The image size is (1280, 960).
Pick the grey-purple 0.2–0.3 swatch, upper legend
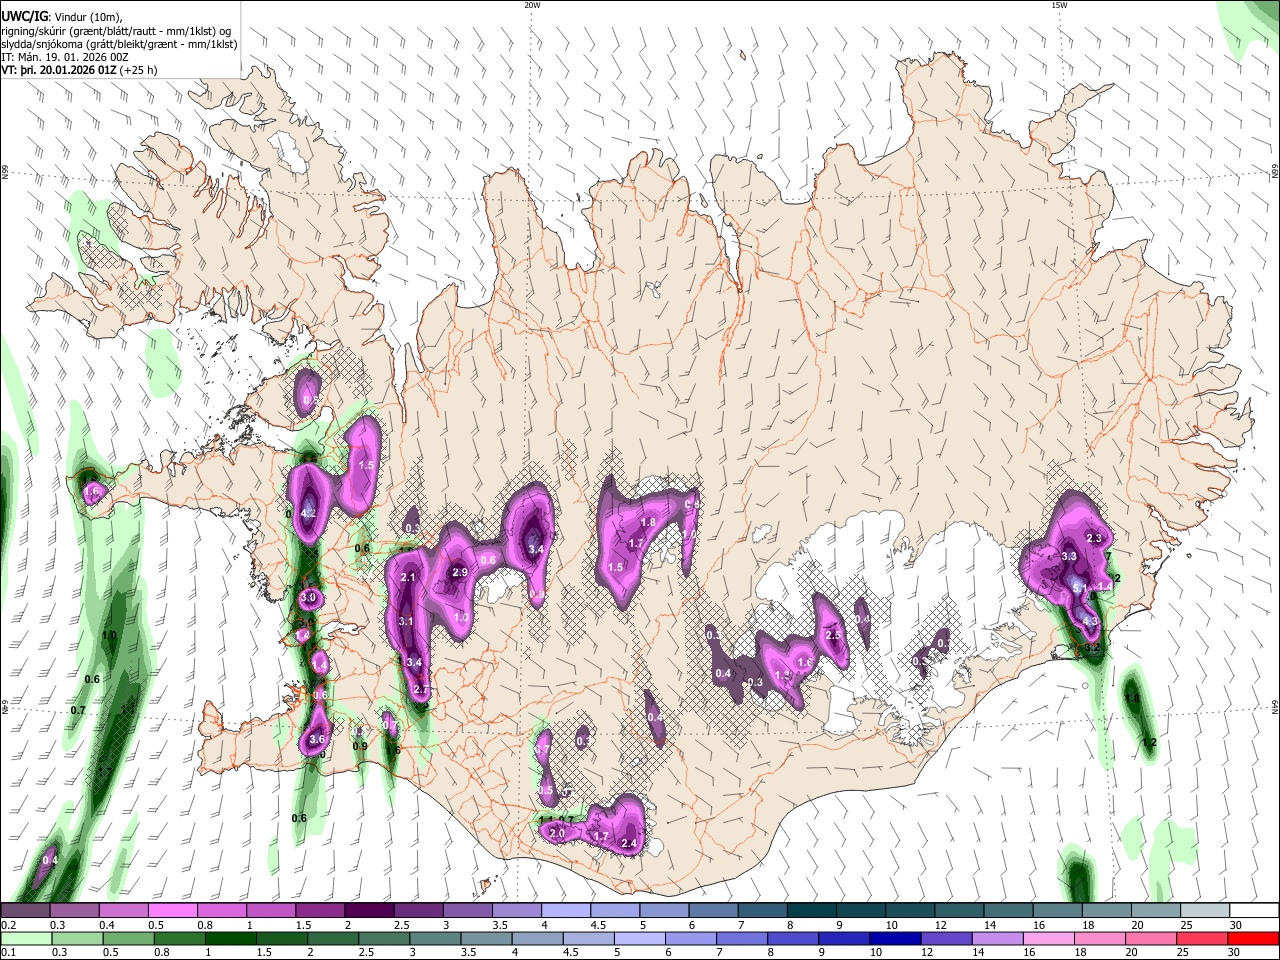click(x=25, y=910)
